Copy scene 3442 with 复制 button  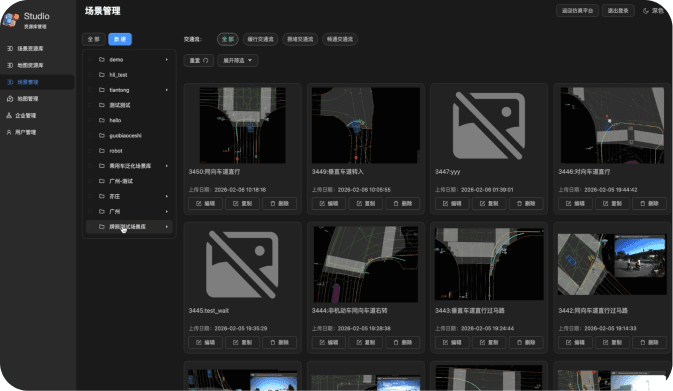click(x=612, y=343)
